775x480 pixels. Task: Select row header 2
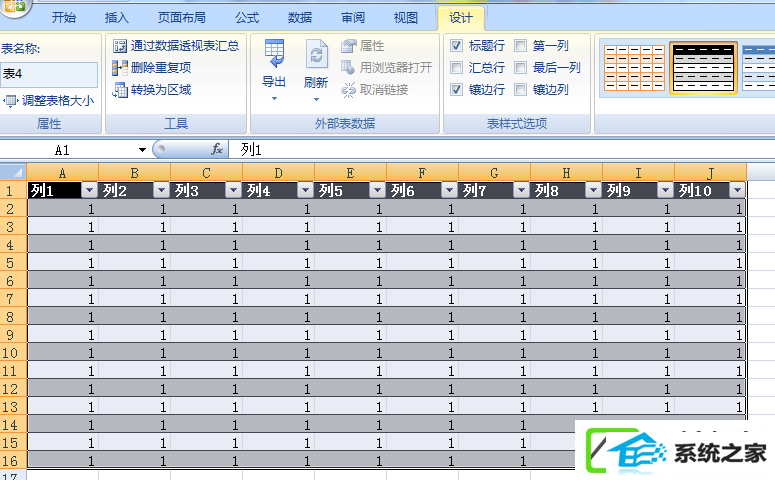click(x=13, y=209)
